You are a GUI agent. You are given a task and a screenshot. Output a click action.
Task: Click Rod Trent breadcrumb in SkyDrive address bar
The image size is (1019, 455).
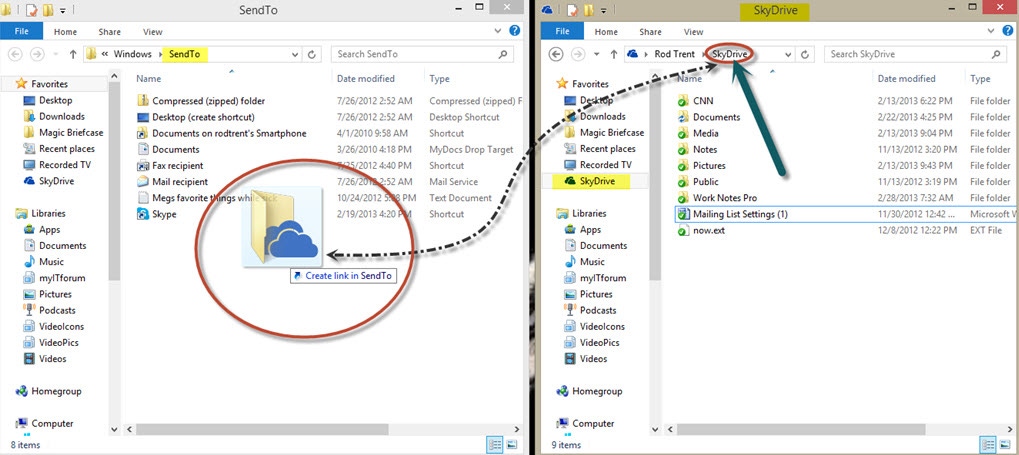(674, 55)
